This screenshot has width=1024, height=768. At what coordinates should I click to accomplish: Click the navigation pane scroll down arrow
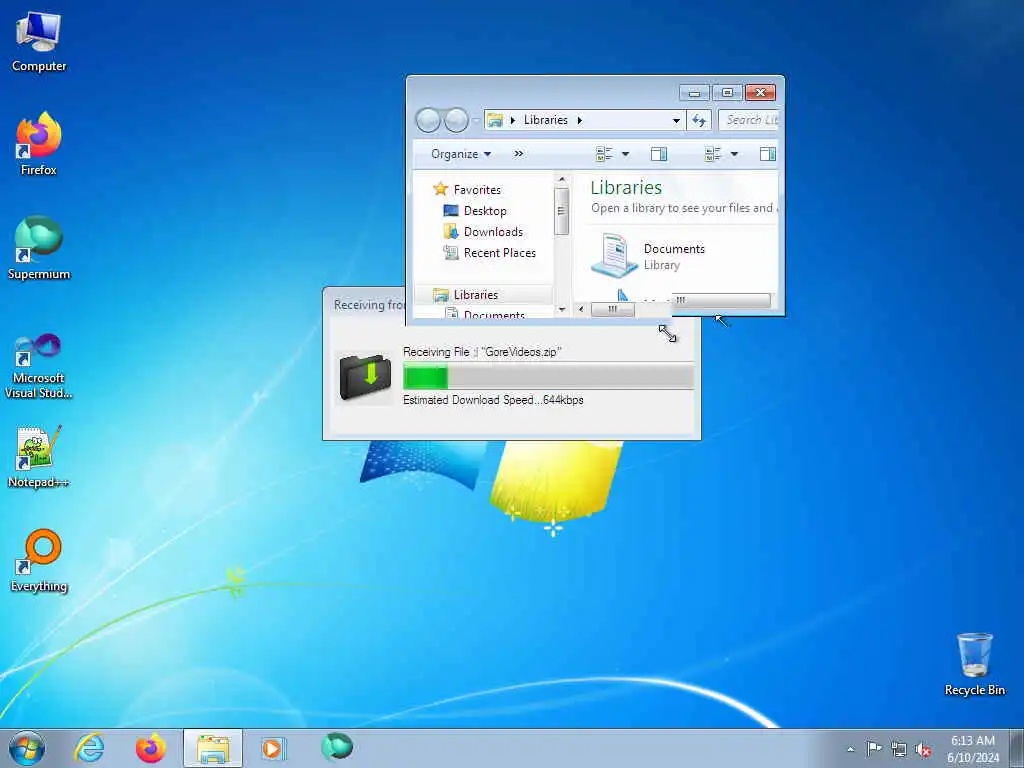(x=562, y=309)
